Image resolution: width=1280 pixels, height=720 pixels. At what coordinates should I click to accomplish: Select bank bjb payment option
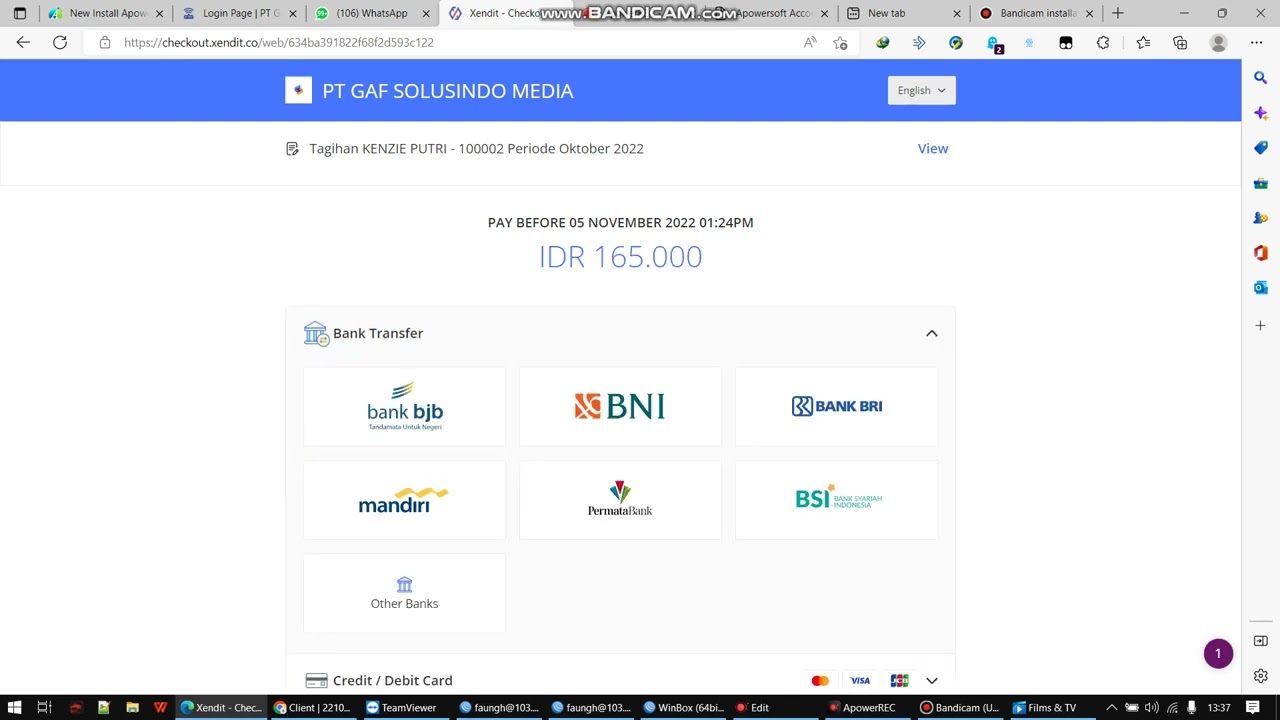pyautogui.click(x=404, y=406)
